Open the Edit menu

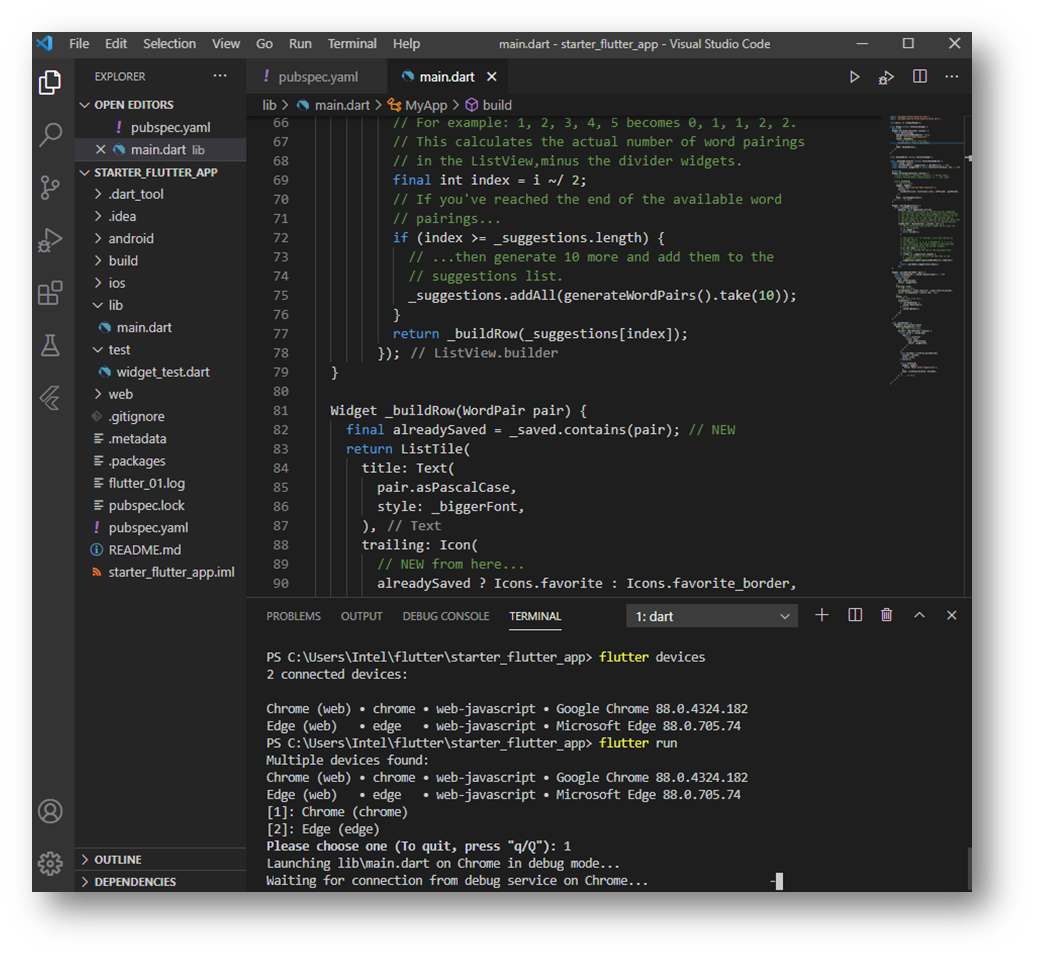(x=116, y=44)
